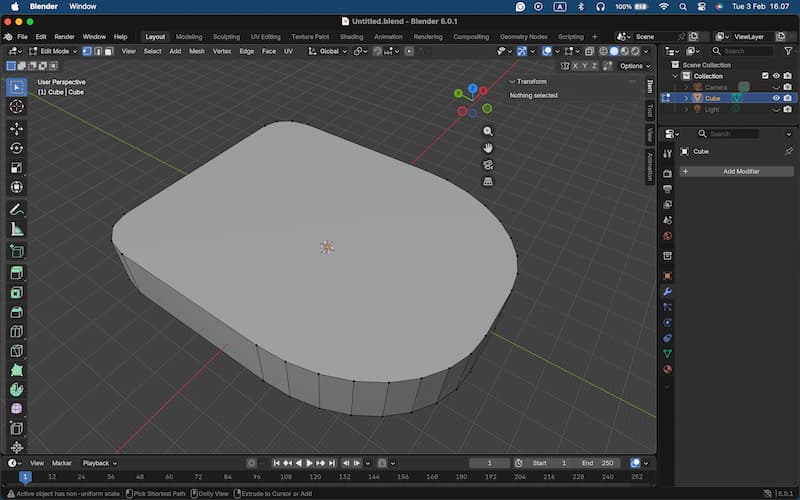Screen dimensions: 800x500
Task: Click the End frame field showing 250
Action: [x=601, y=463]
